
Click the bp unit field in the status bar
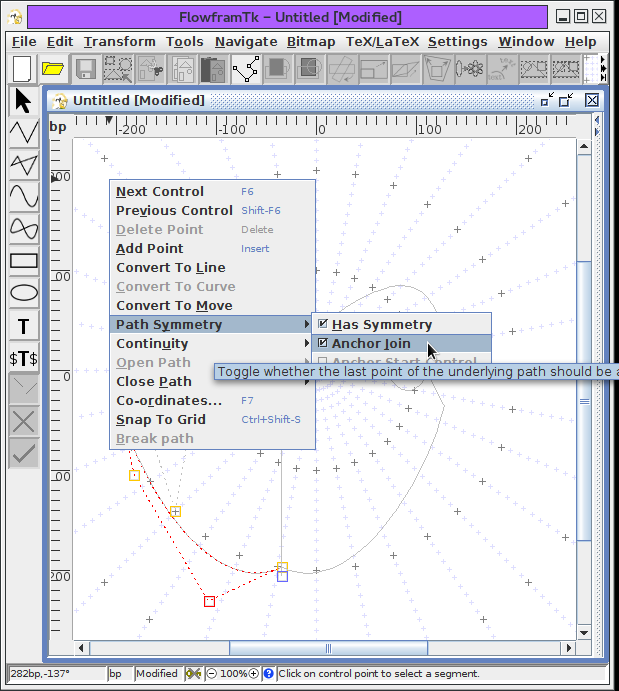pyautogui.click(x=119, y=673)
